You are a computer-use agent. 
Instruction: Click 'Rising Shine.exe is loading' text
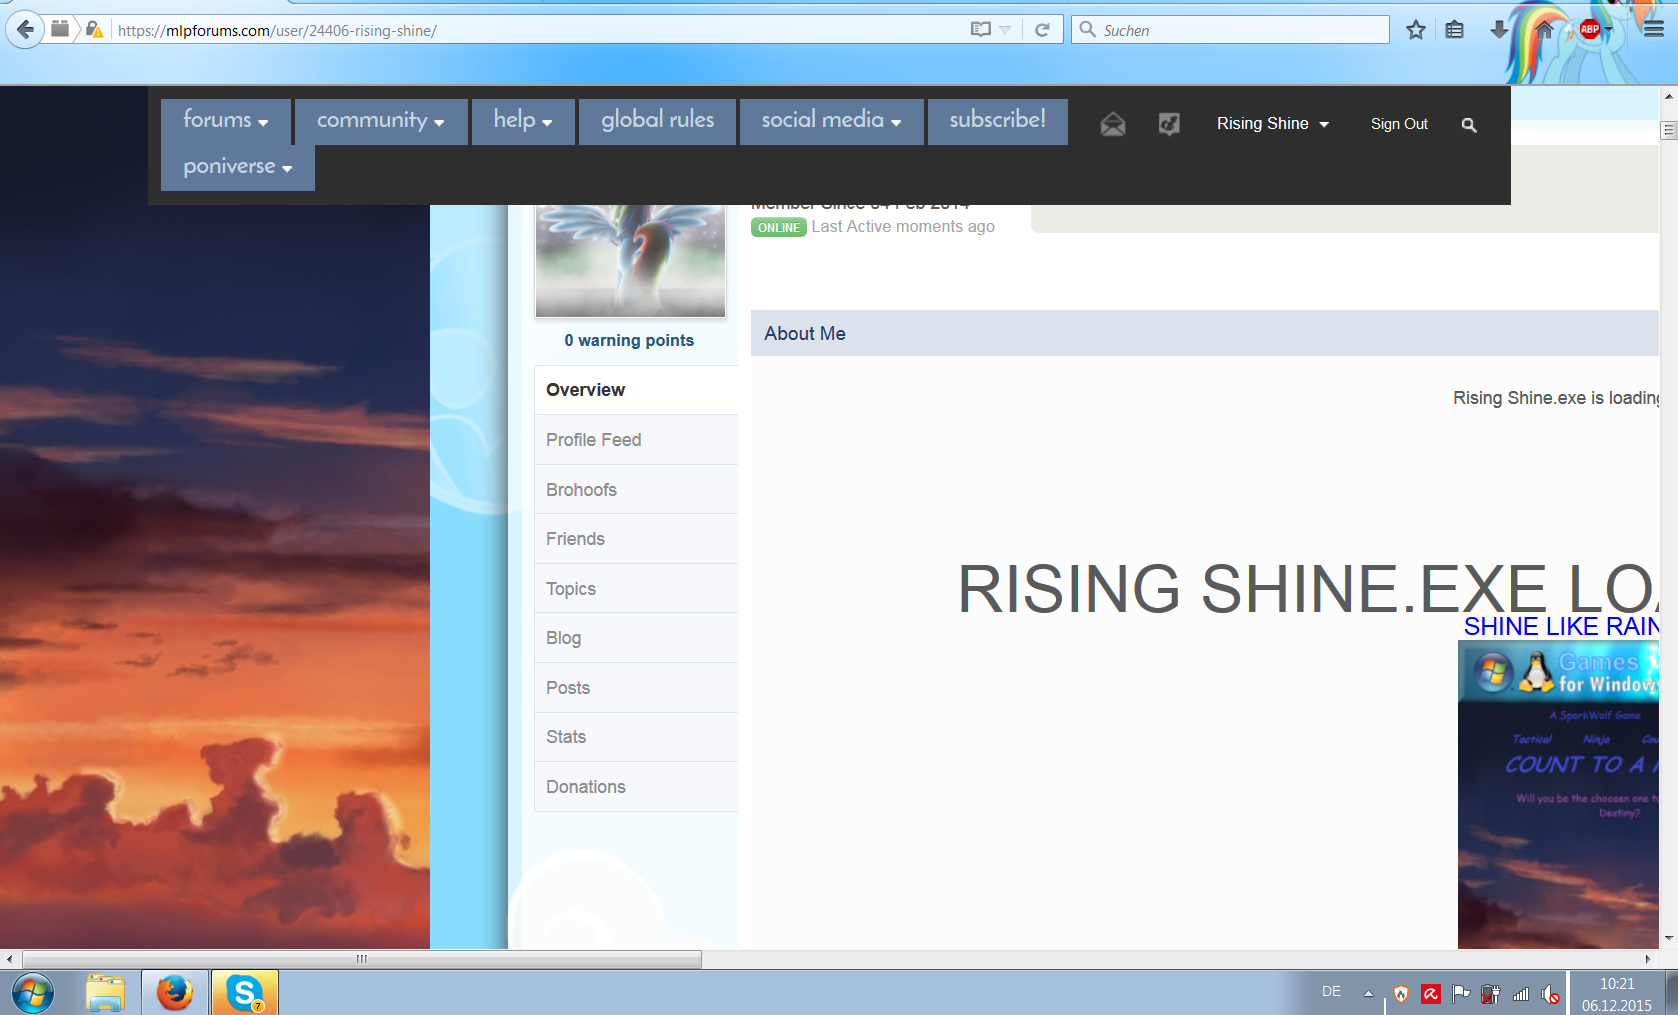pyautogui.click(x=1556, y=398)
